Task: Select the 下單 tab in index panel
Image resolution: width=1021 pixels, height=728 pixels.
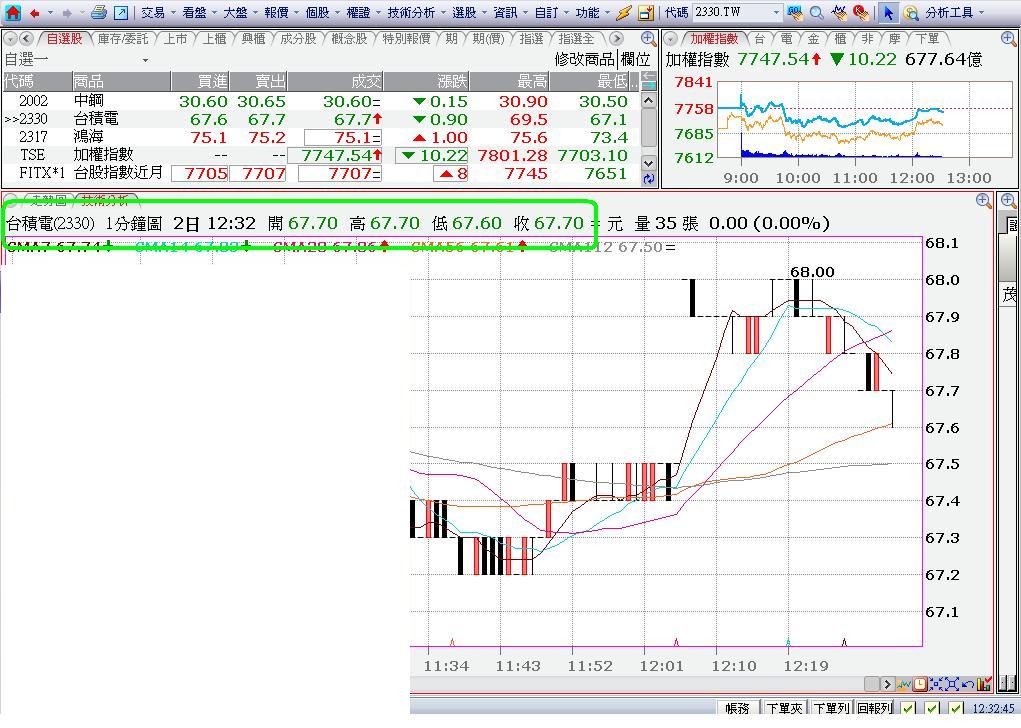Action: pos(927,39)
